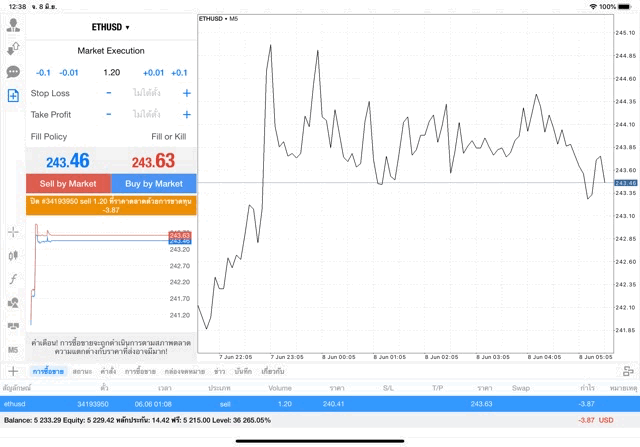Click the Market Execution label
The image size is (640, 447).
[x=111, y=51]
